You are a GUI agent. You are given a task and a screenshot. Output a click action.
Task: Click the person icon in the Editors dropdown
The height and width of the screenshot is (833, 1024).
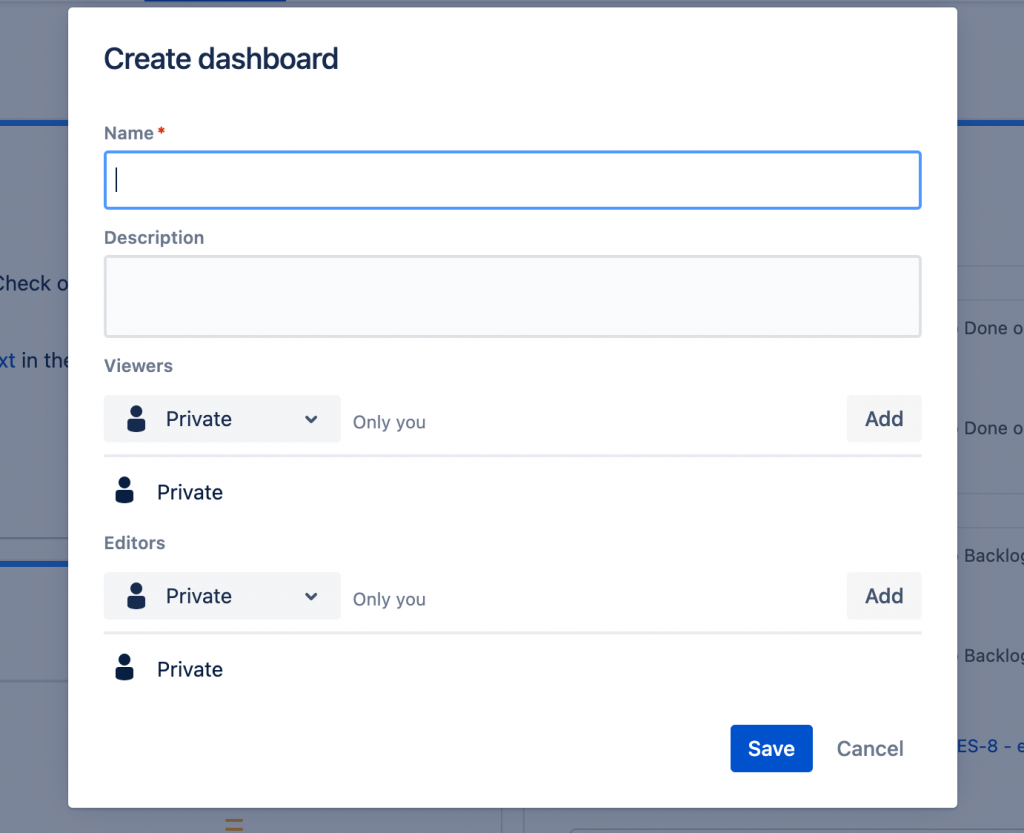pos(137,596)
